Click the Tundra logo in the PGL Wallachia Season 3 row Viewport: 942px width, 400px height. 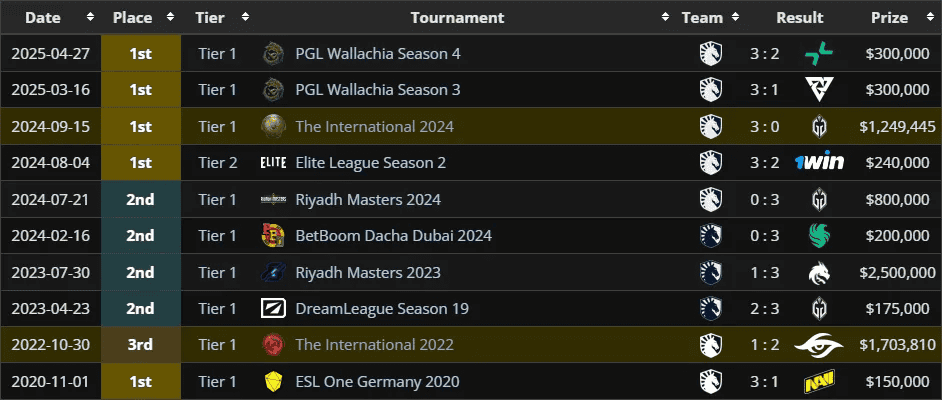[x=819, y=90]
